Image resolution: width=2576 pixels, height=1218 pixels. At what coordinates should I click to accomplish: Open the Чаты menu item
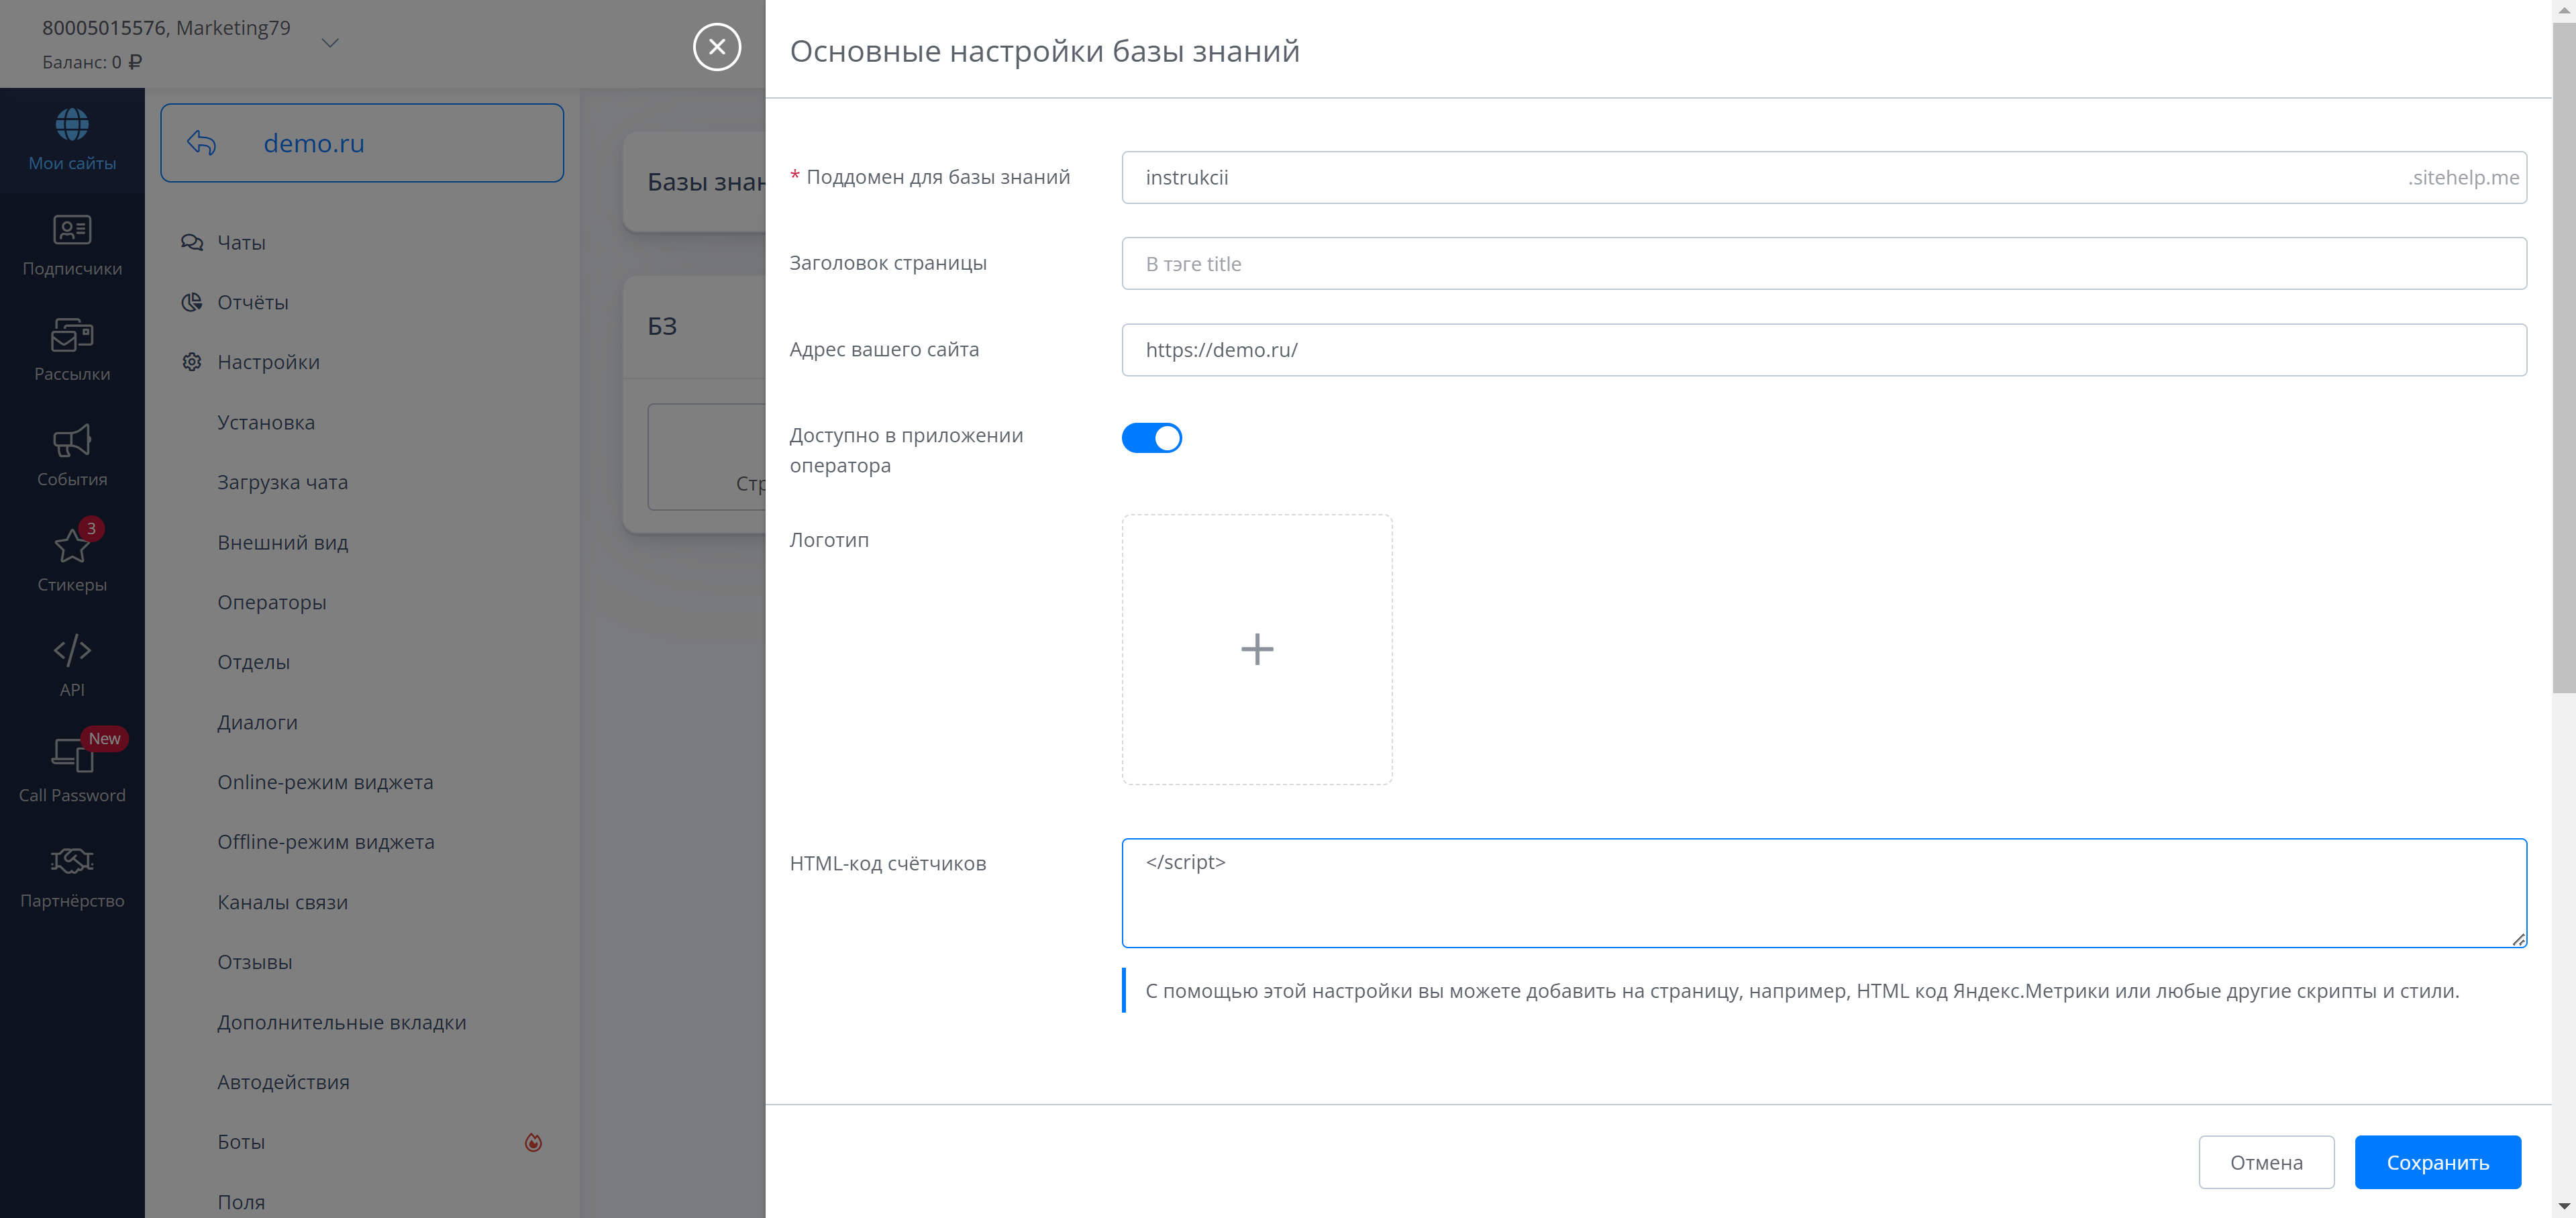coord(241,243)
